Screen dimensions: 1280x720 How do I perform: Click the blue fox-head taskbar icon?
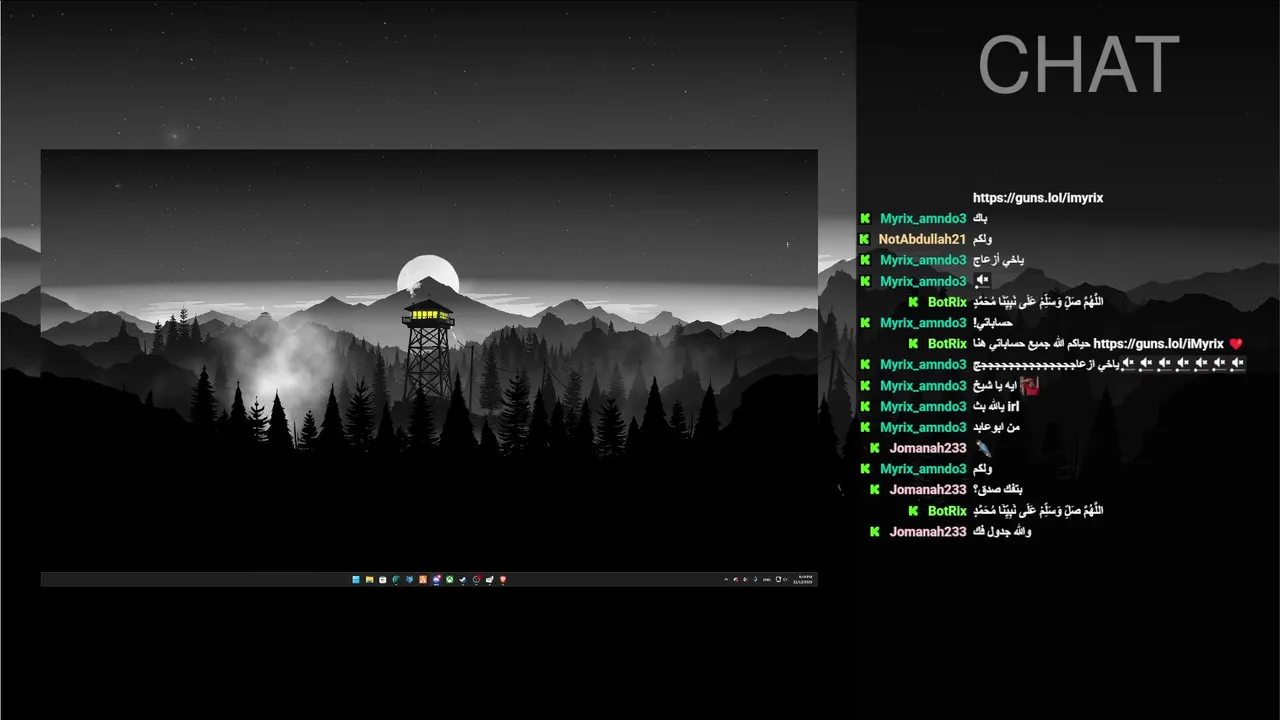point(409,579)
